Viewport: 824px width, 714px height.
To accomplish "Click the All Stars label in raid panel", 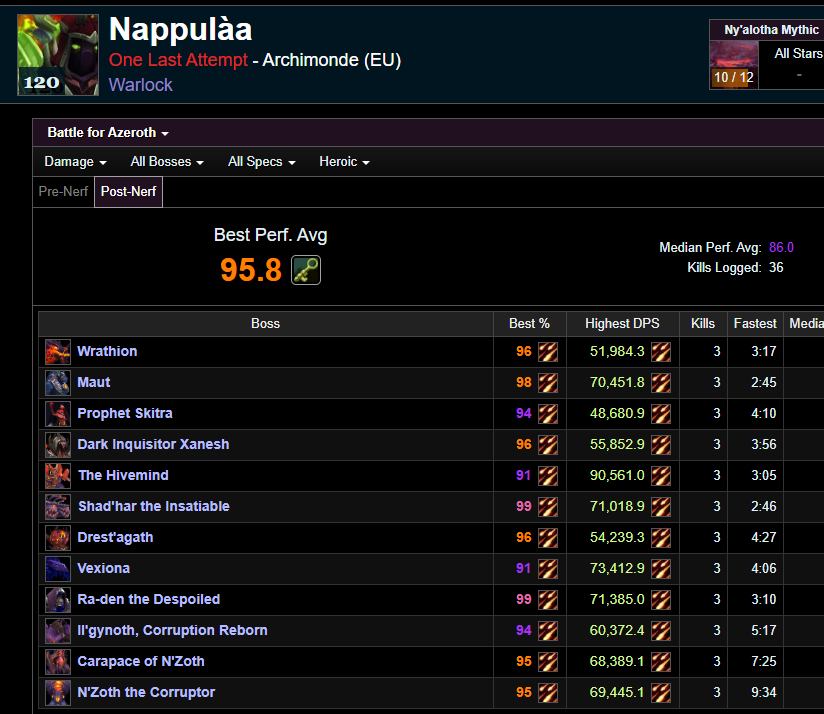I will click(x=799, y=54).
